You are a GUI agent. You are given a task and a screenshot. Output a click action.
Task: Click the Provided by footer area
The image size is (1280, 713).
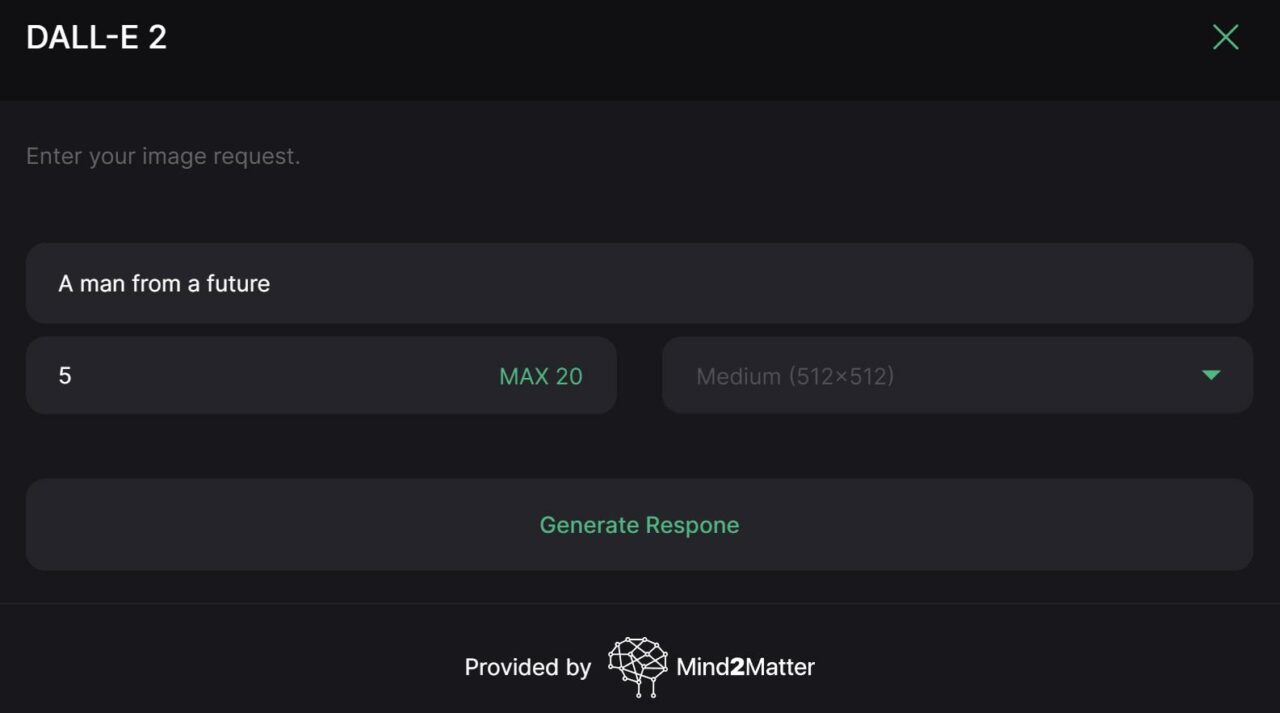tap(528, 666)
